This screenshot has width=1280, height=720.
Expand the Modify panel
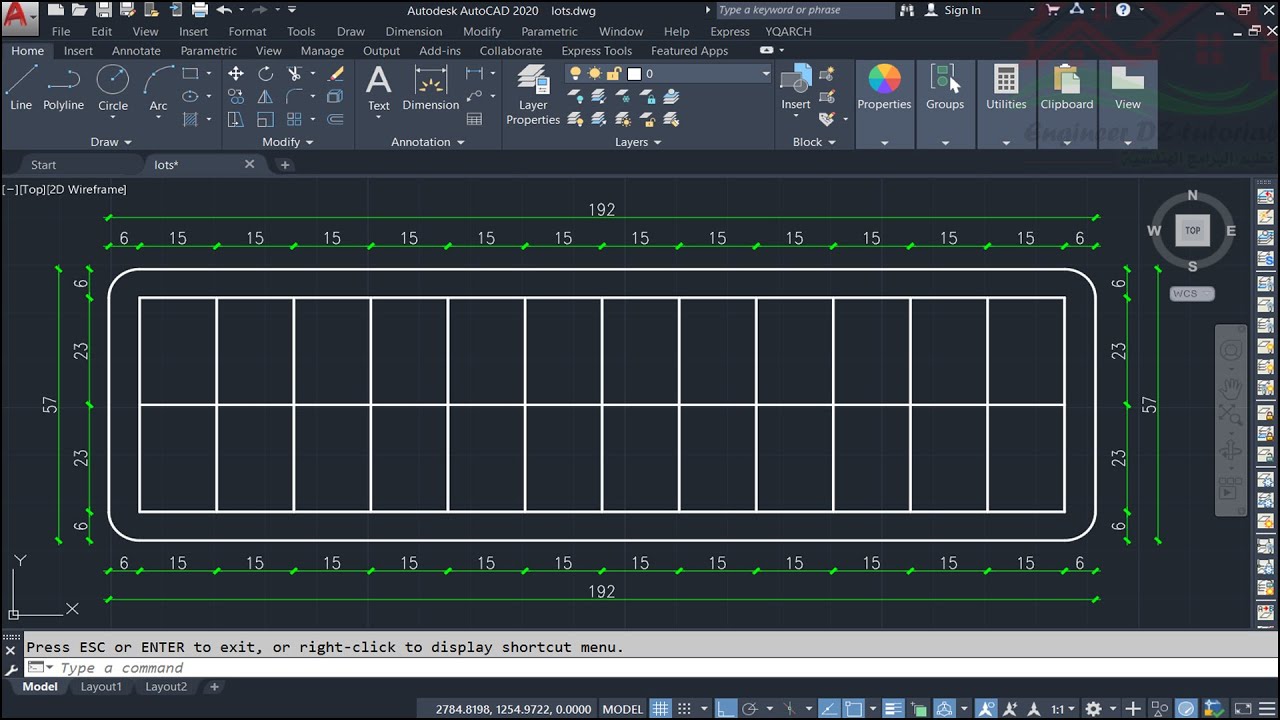point(288,142)
